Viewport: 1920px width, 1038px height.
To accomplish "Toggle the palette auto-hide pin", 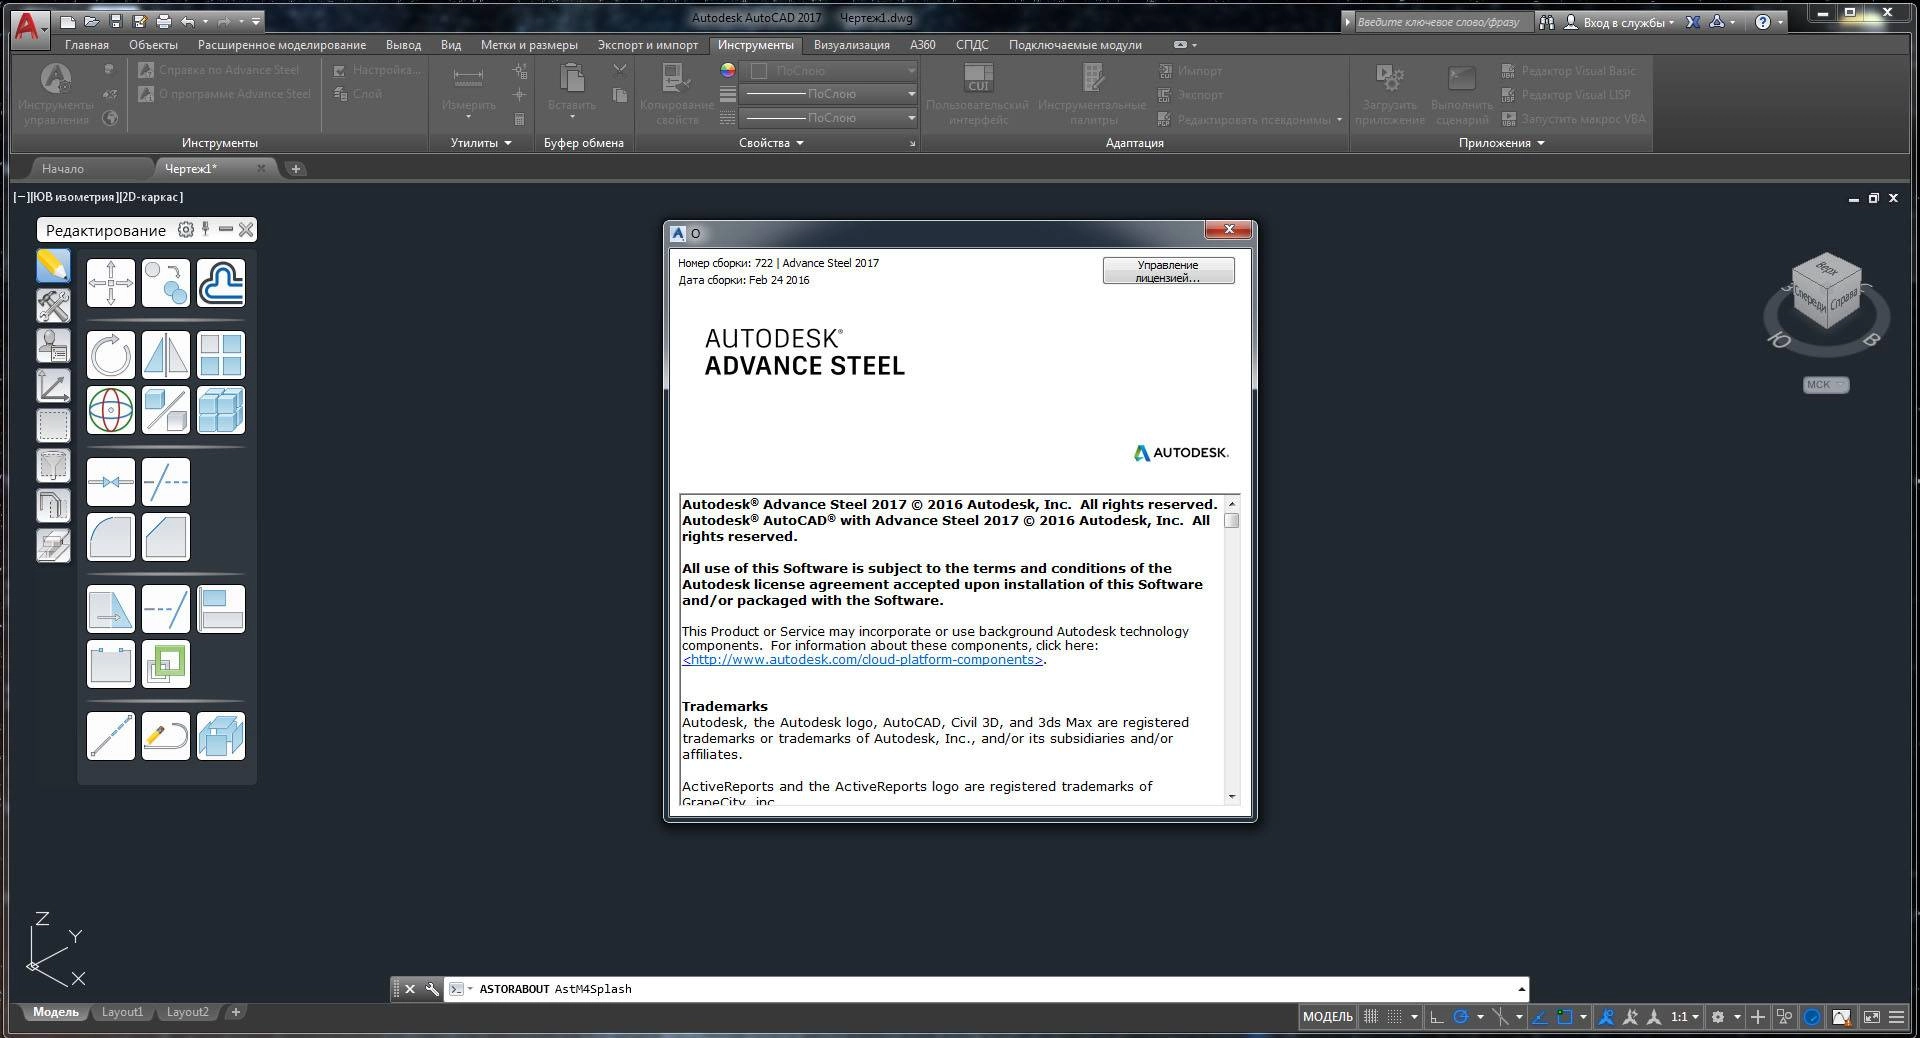I will point(205,229).
